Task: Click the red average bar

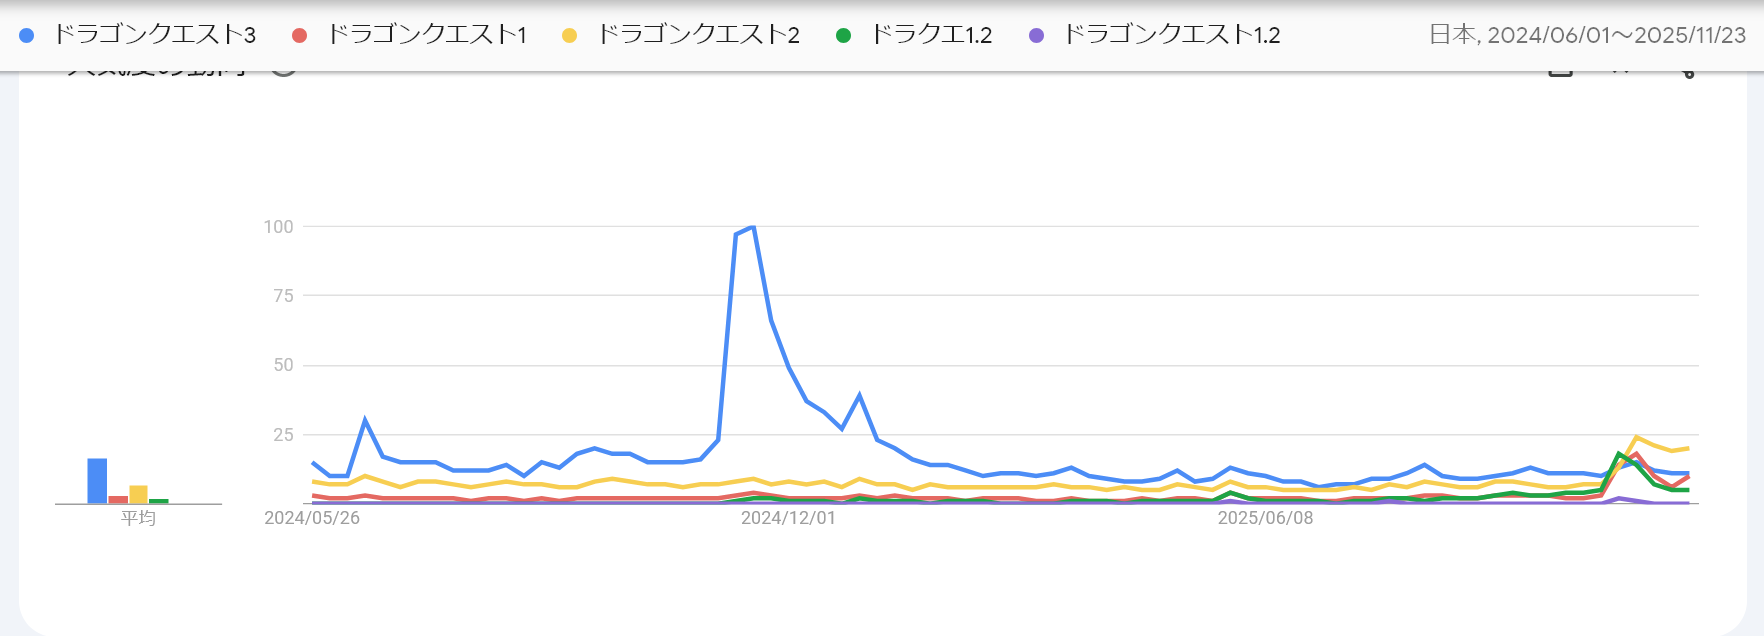Action: coord(118,499)
